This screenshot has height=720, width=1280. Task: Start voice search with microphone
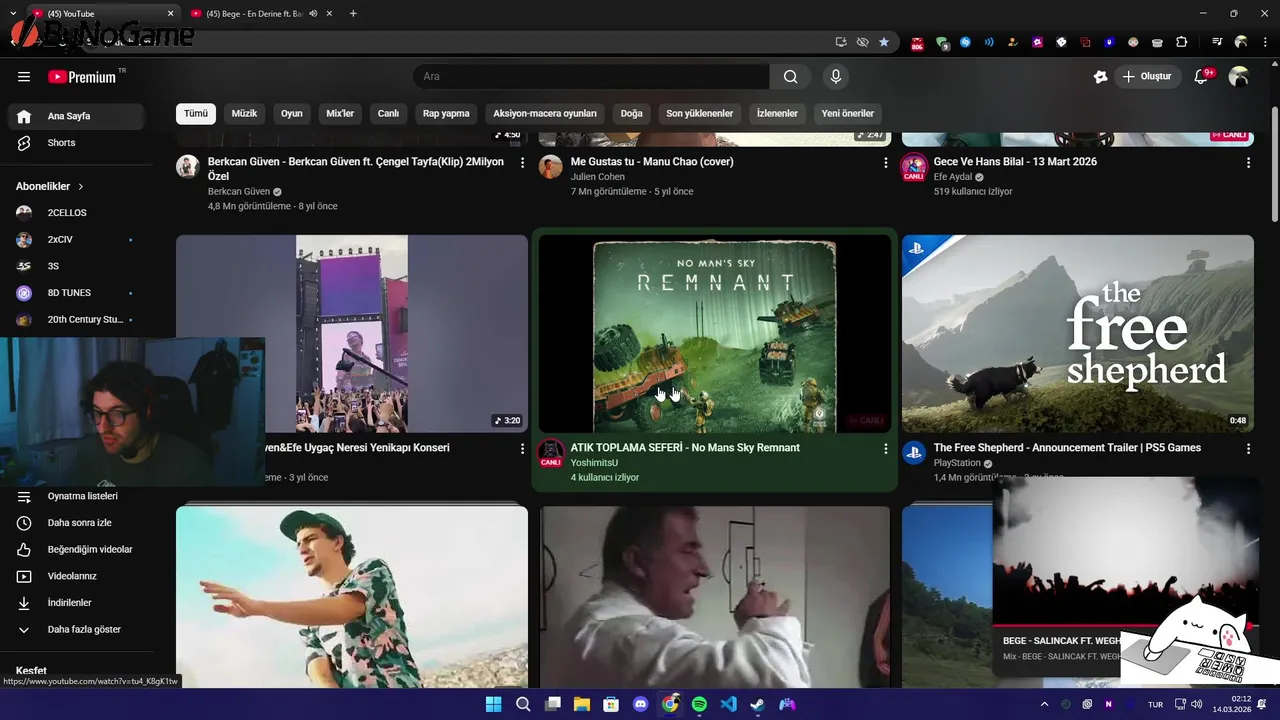tap(836, 77)
